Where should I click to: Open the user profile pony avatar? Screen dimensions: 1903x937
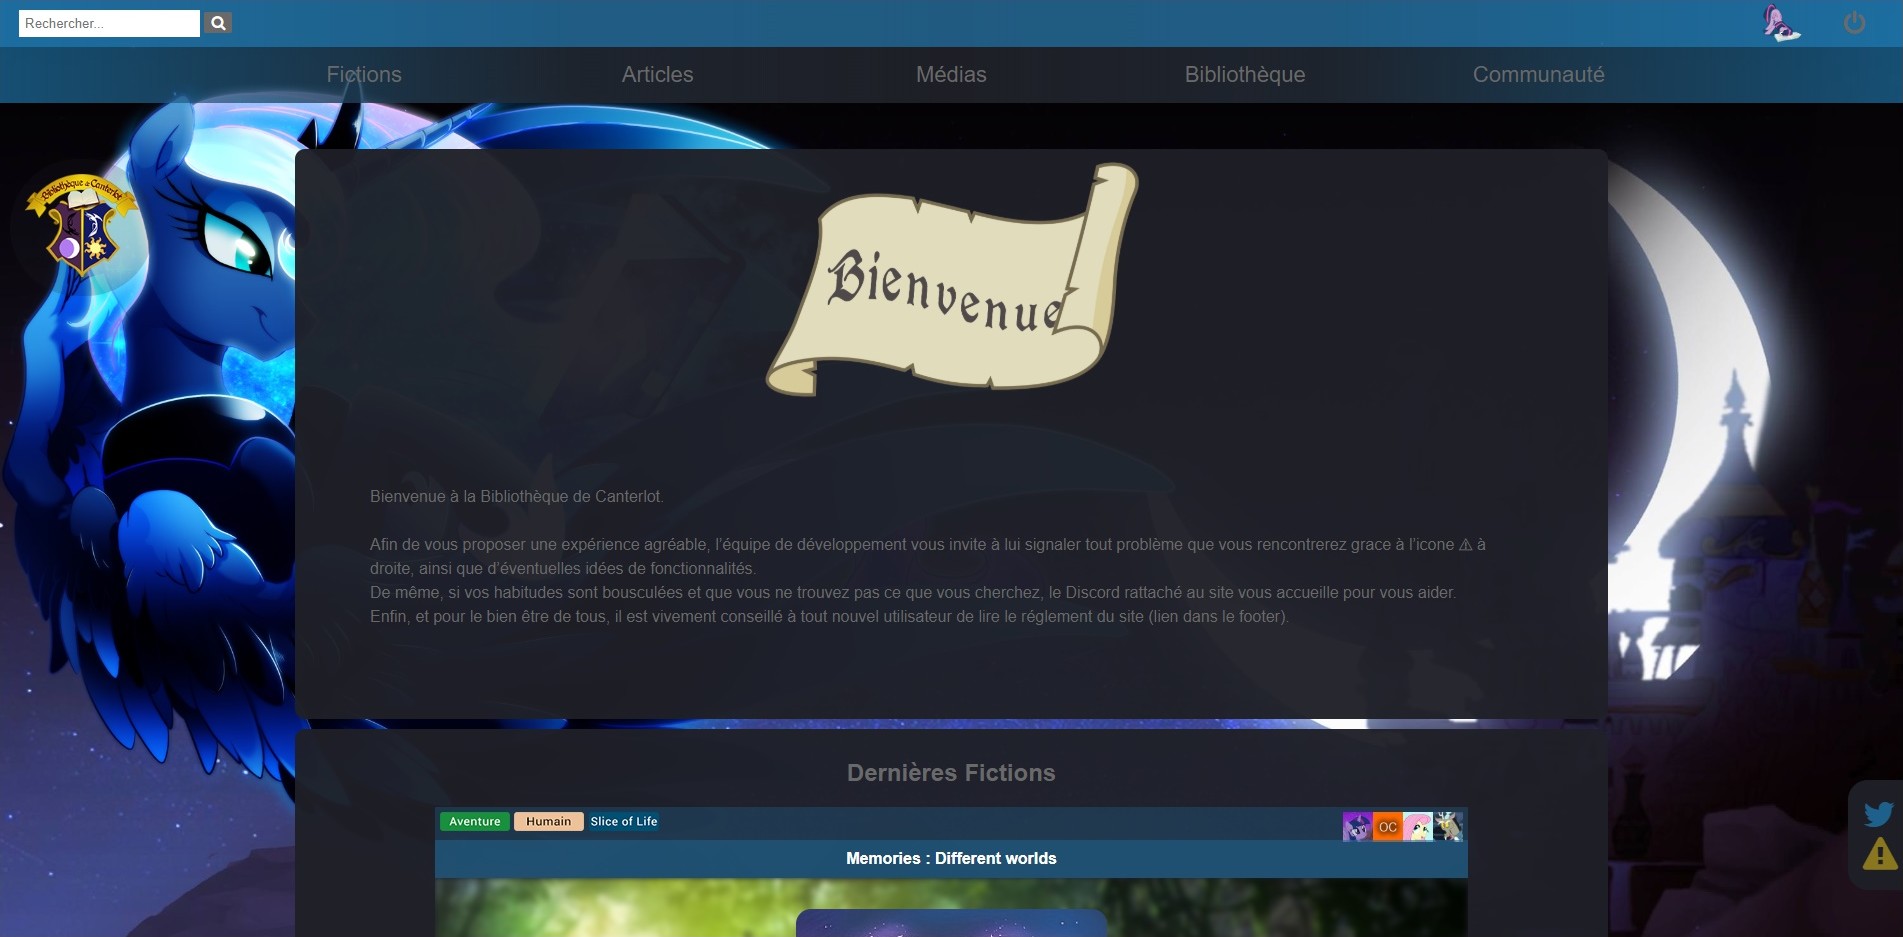1781,23
